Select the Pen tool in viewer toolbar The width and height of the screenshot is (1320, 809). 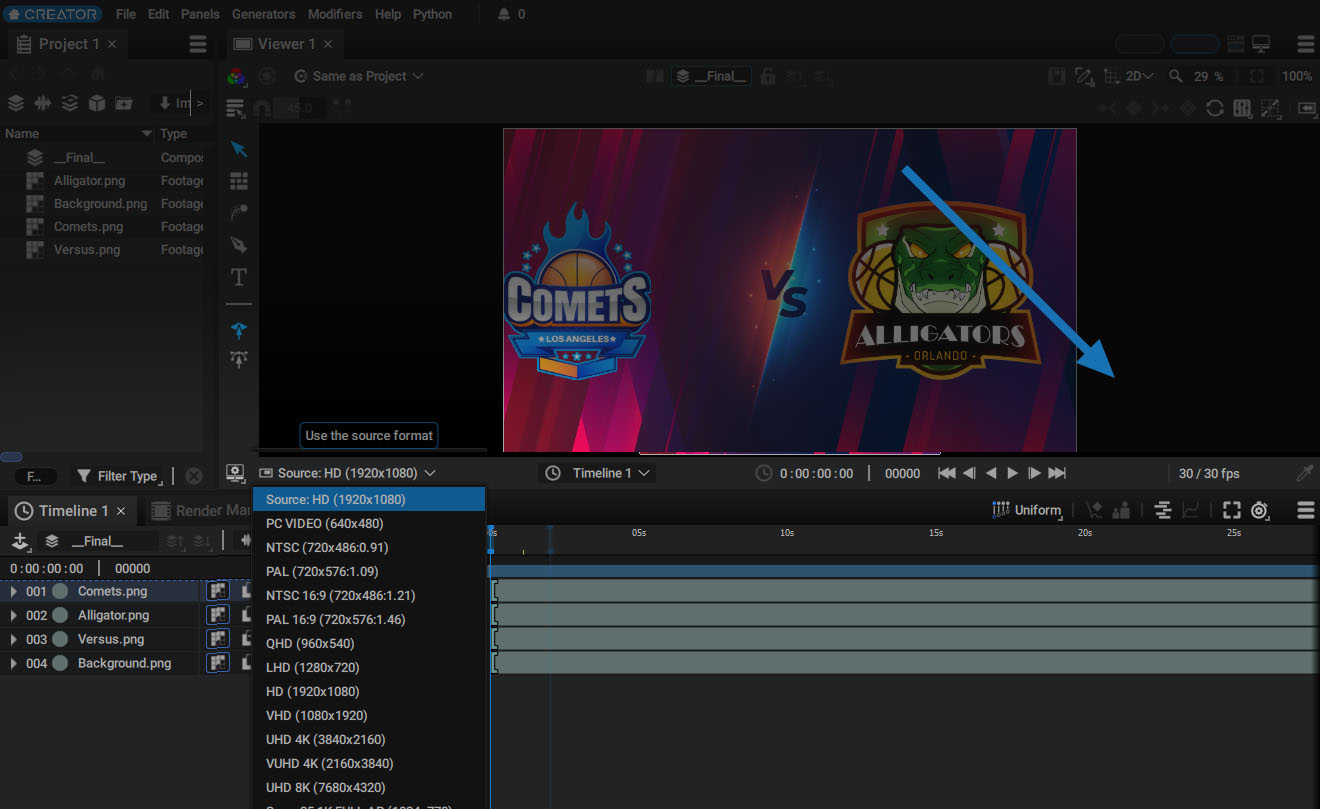(x=239, y=244)
